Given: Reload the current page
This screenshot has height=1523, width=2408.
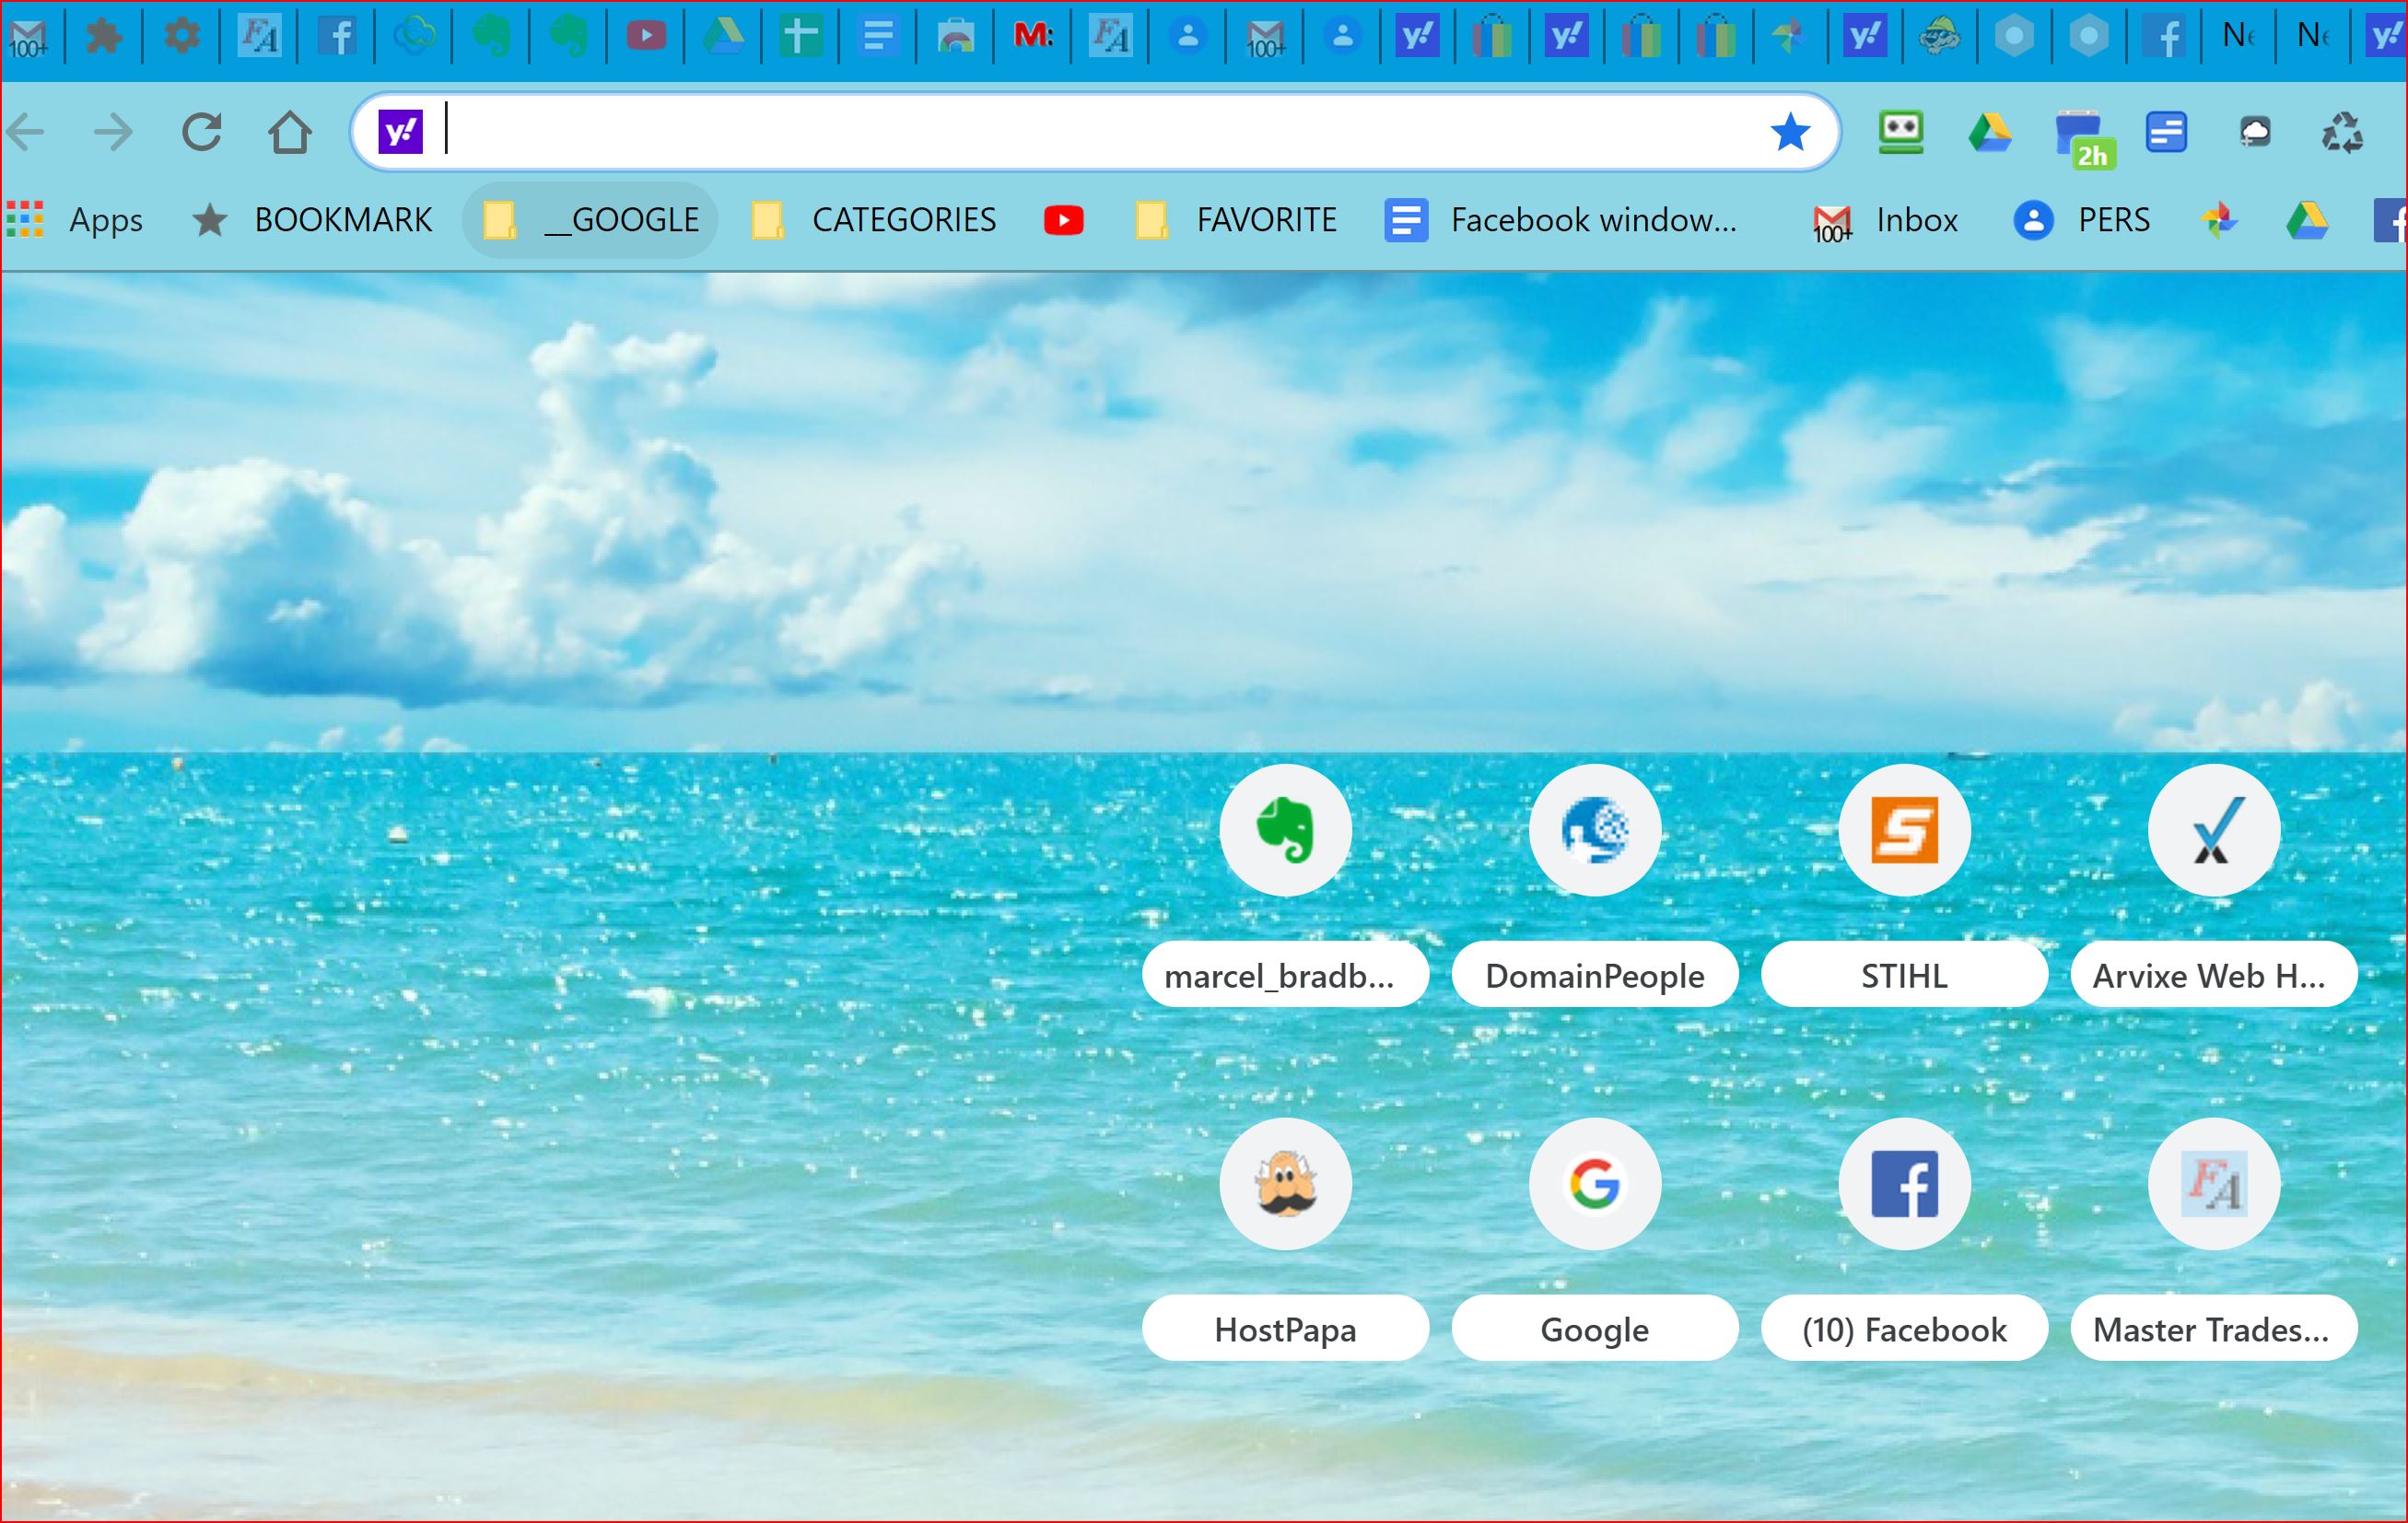Looking at the screenshot, I should [202, 132].
